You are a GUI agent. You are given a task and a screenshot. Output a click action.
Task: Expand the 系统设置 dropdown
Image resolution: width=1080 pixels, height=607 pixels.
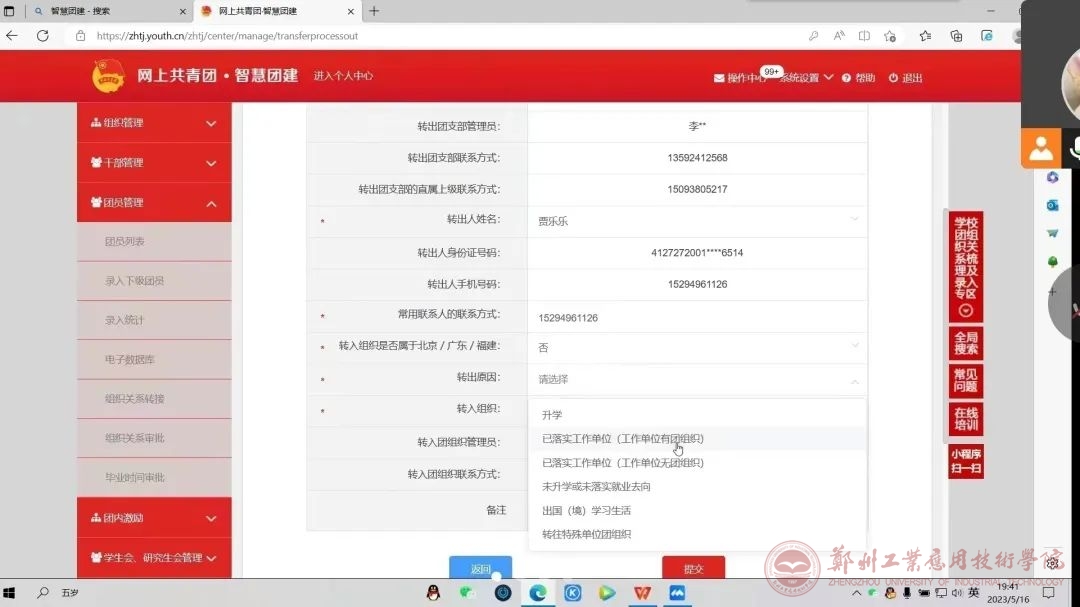806,78
